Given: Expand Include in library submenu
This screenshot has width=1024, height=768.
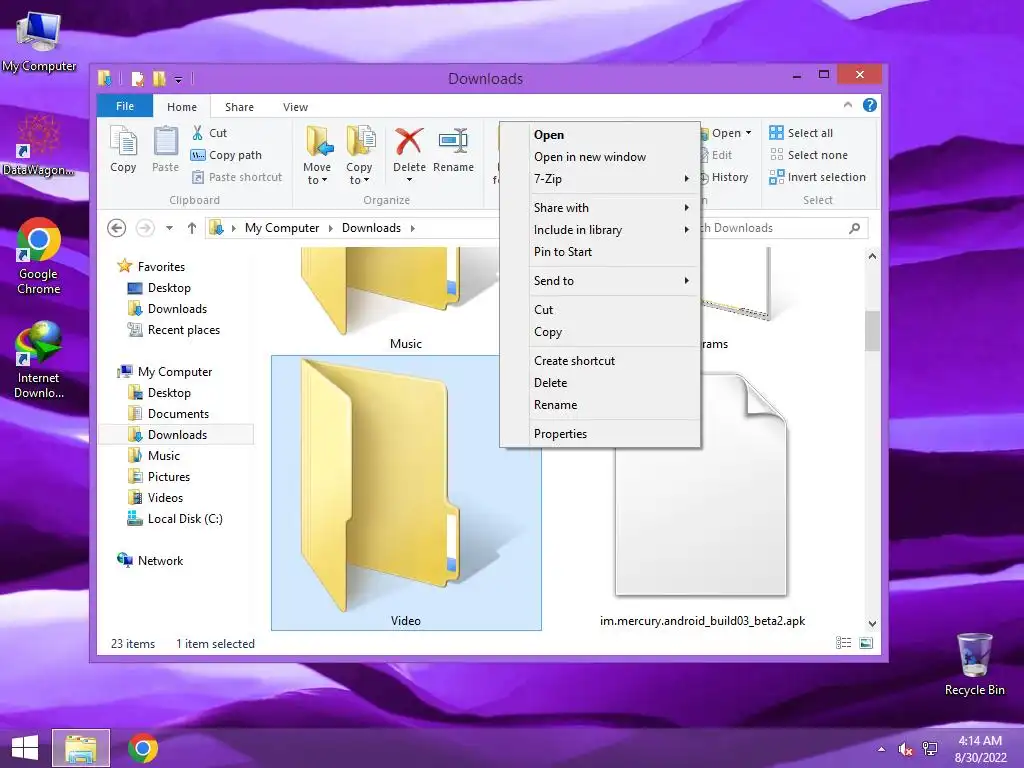Looking at the screenshot, I should (x=601, y=230).
